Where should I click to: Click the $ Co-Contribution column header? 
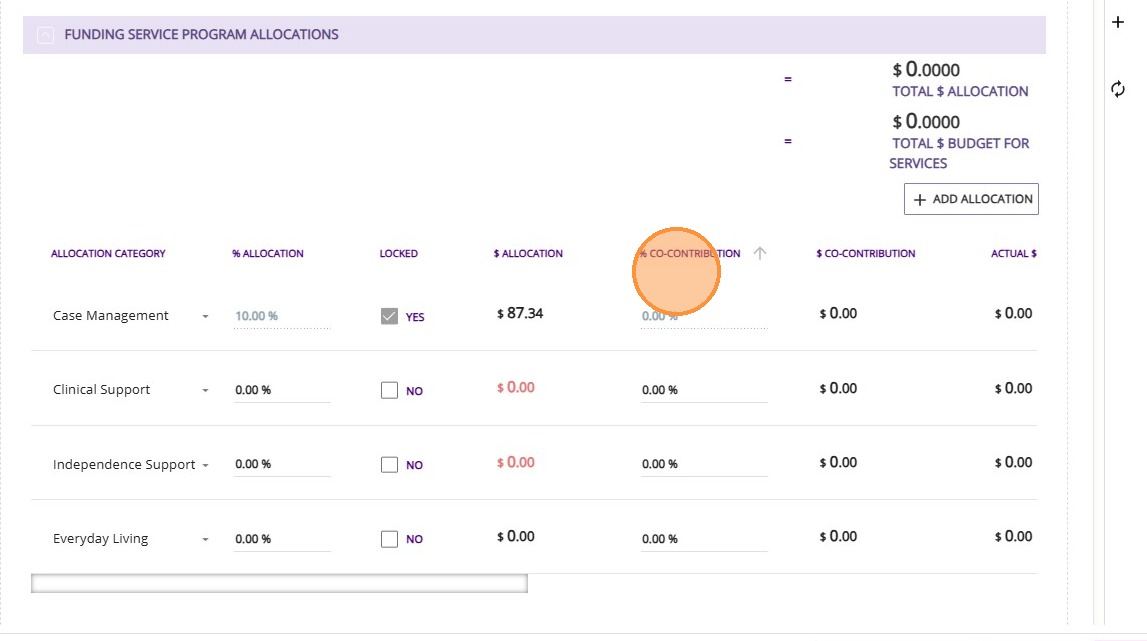865,254
